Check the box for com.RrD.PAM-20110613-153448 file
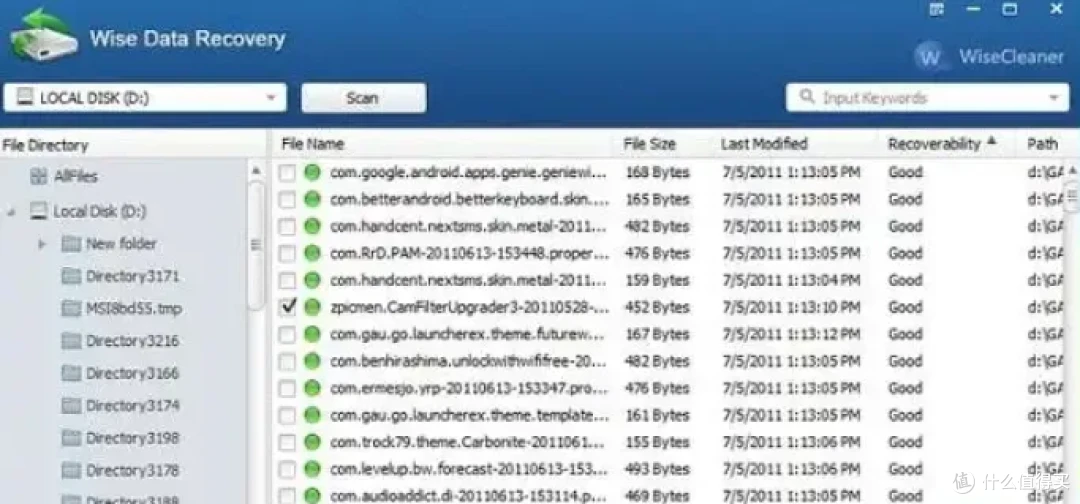This screenshot has width=1080, height=504. [x=287, y=253]
